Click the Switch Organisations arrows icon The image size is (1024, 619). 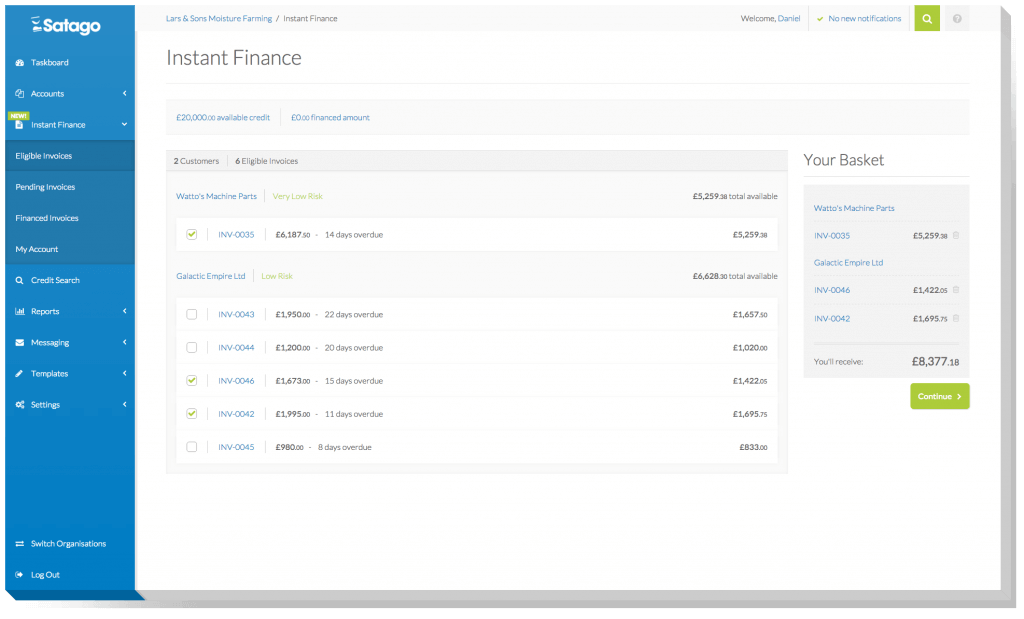click(20, 543)
